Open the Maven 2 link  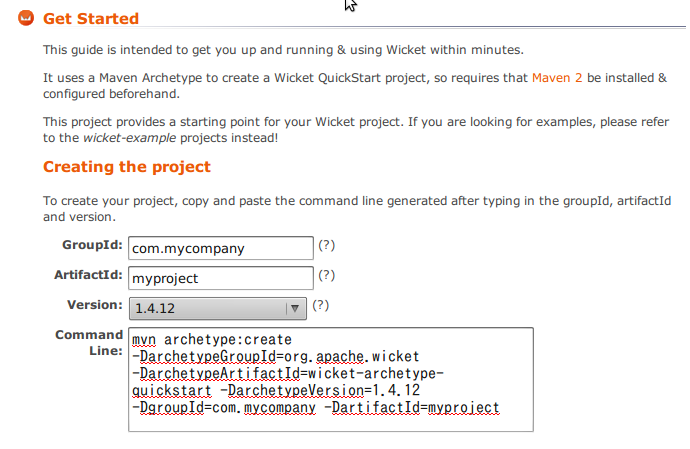pyautogui.click(x=557, y=78)
